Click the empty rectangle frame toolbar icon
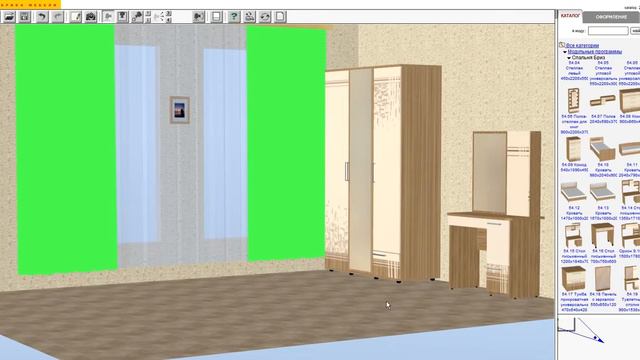640x360 pixels. pos(216,17)
